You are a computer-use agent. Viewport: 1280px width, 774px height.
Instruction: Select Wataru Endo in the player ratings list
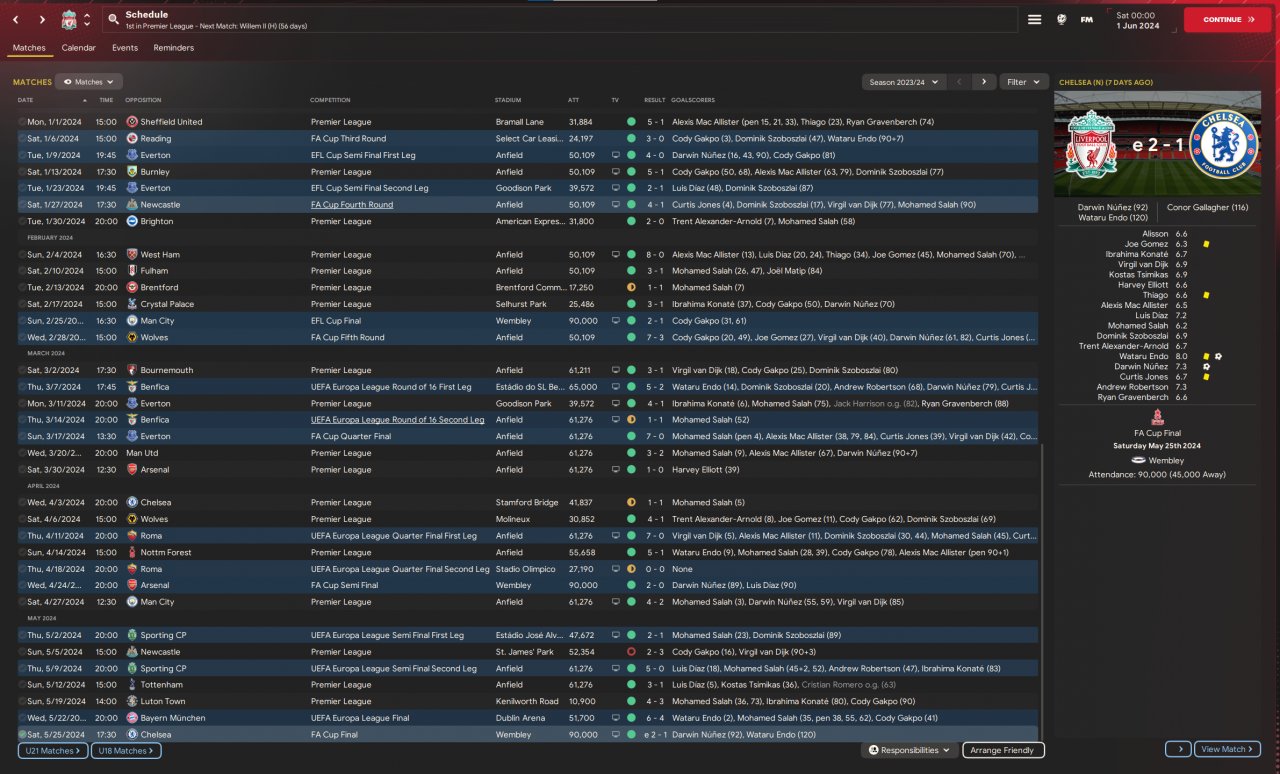[1143, 356]
